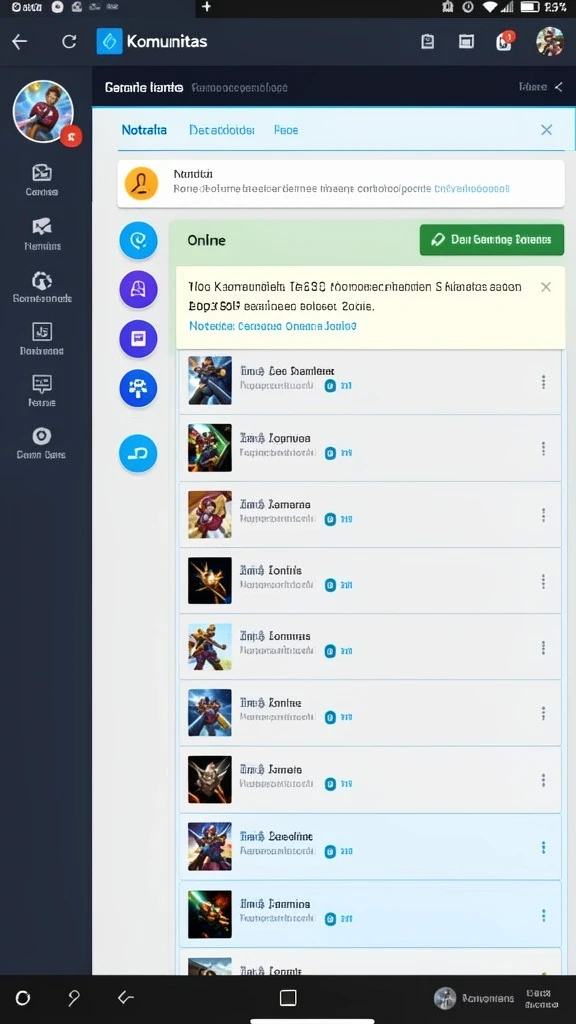This screenshot has height=1024, width=576.
Task: Tap the orange person icon in notification card
Action: click(x=141, y=184)
